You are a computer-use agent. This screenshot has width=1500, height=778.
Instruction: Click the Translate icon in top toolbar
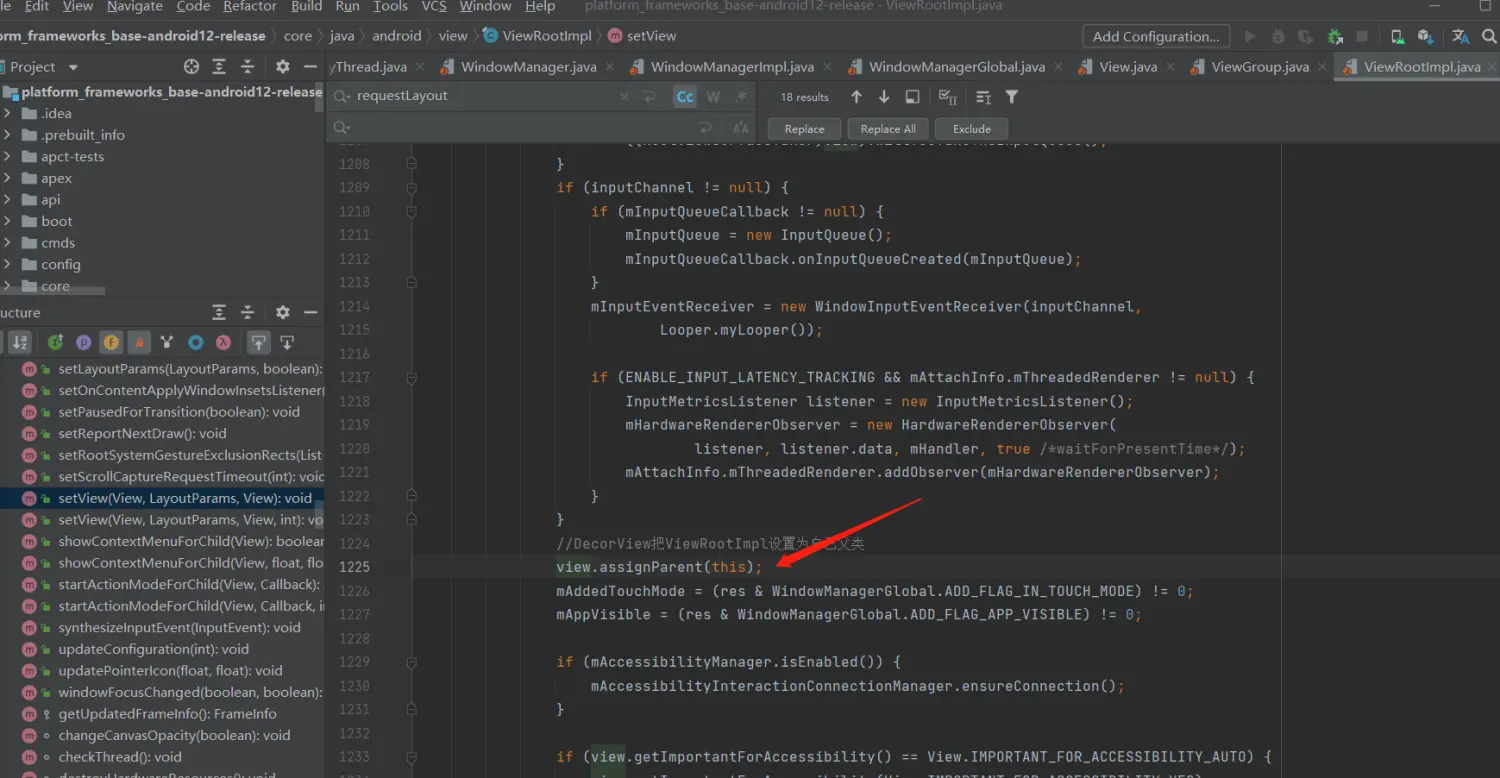[x=1461, y=36]
